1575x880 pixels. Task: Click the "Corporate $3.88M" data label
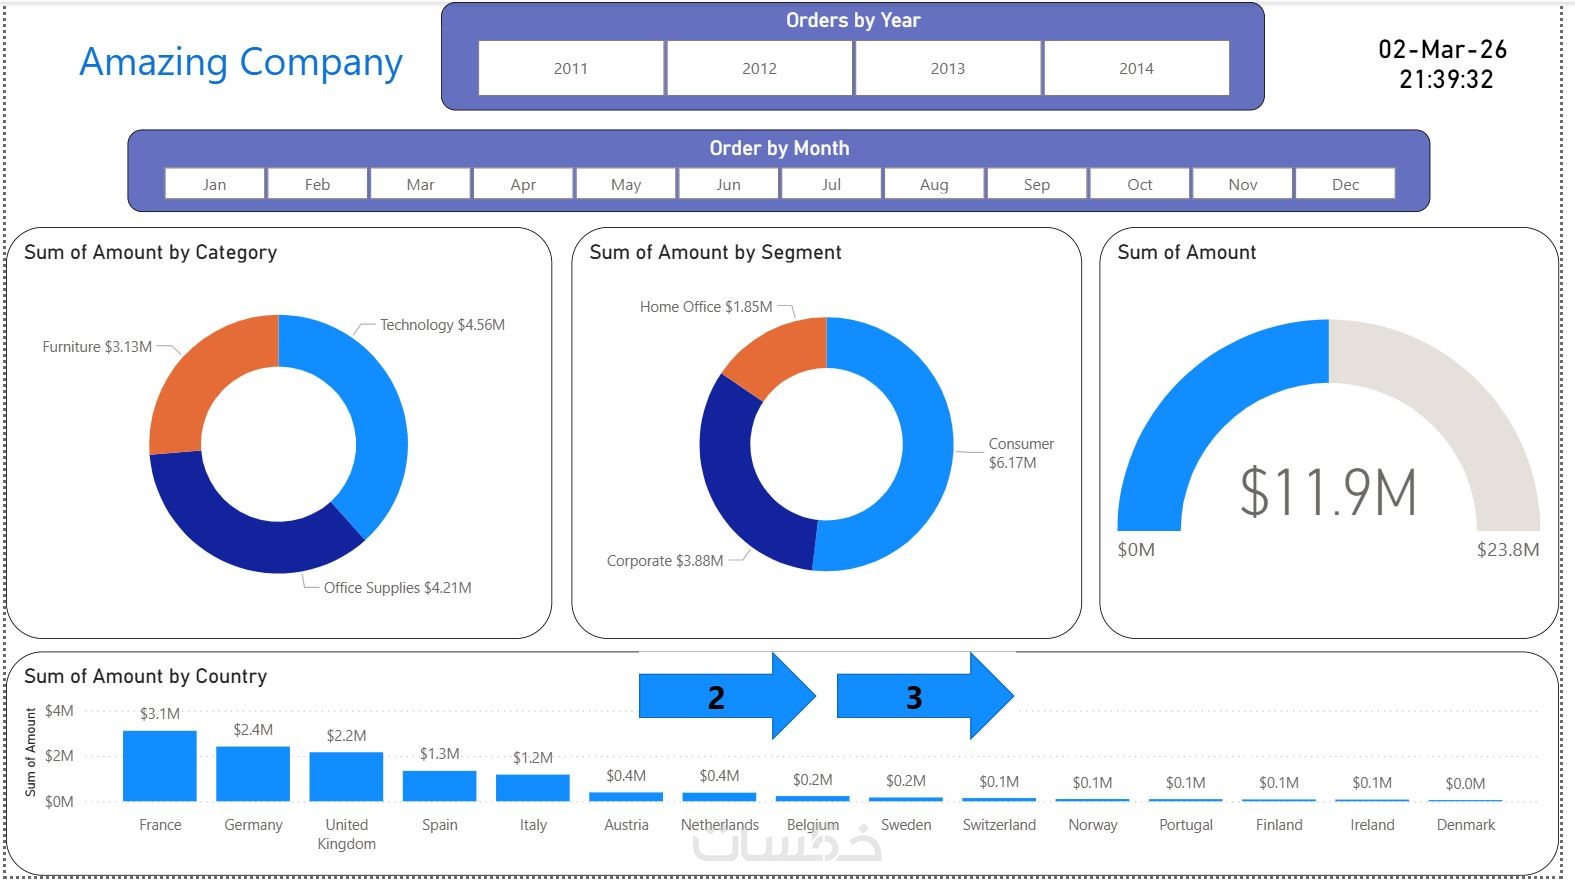click(665, 561)
